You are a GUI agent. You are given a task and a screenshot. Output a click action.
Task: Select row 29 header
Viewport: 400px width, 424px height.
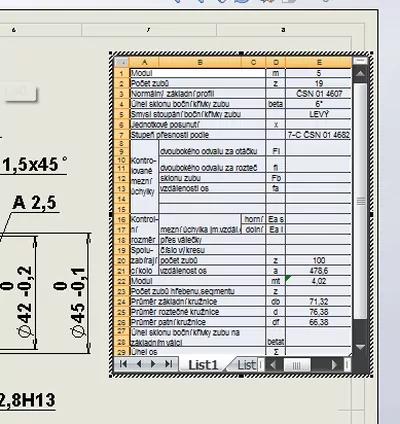point(122,352)
